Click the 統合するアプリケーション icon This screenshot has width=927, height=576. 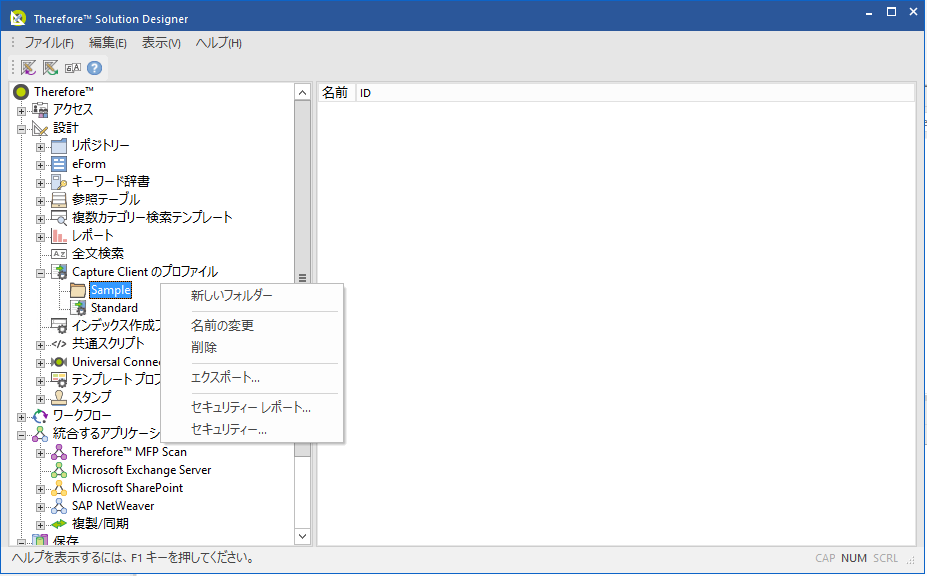pos(40,434)
